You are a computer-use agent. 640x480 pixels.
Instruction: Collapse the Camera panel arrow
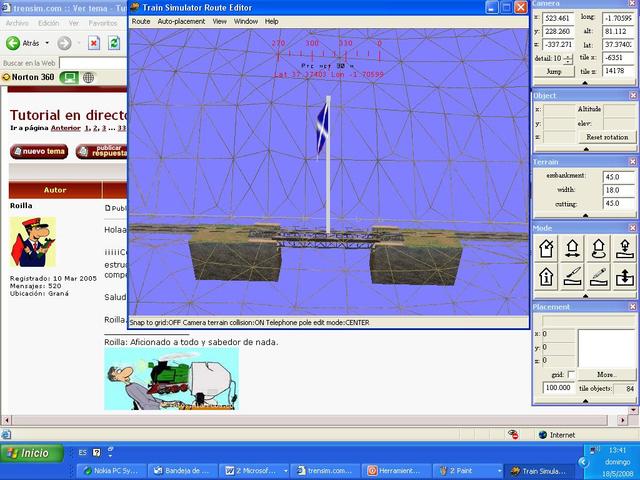(586, 83)
